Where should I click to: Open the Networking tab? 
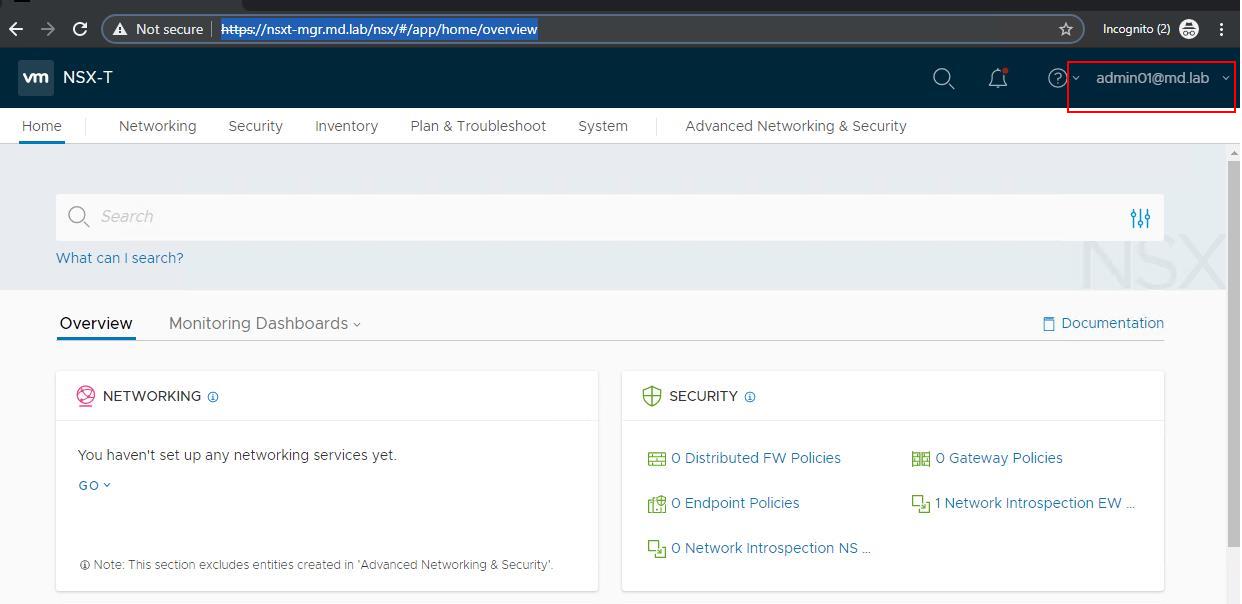pyautogui.click(x=158, y=126)
